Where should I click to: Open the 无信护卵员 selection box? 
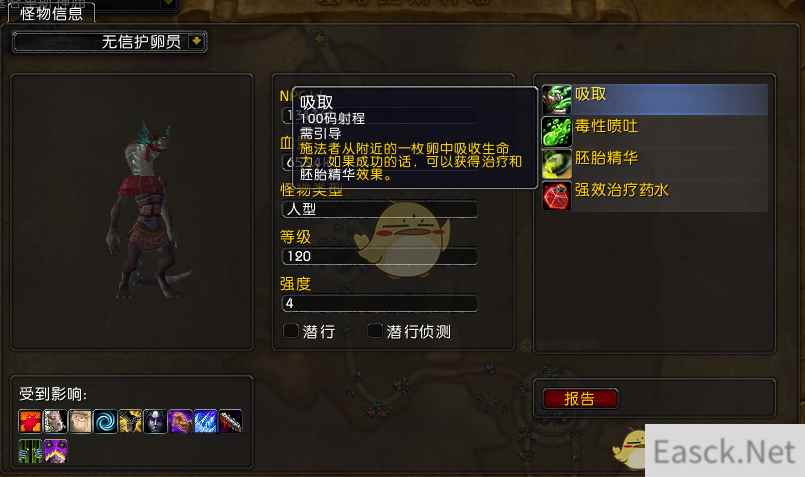pyautogui.click(x=109, y=42)
